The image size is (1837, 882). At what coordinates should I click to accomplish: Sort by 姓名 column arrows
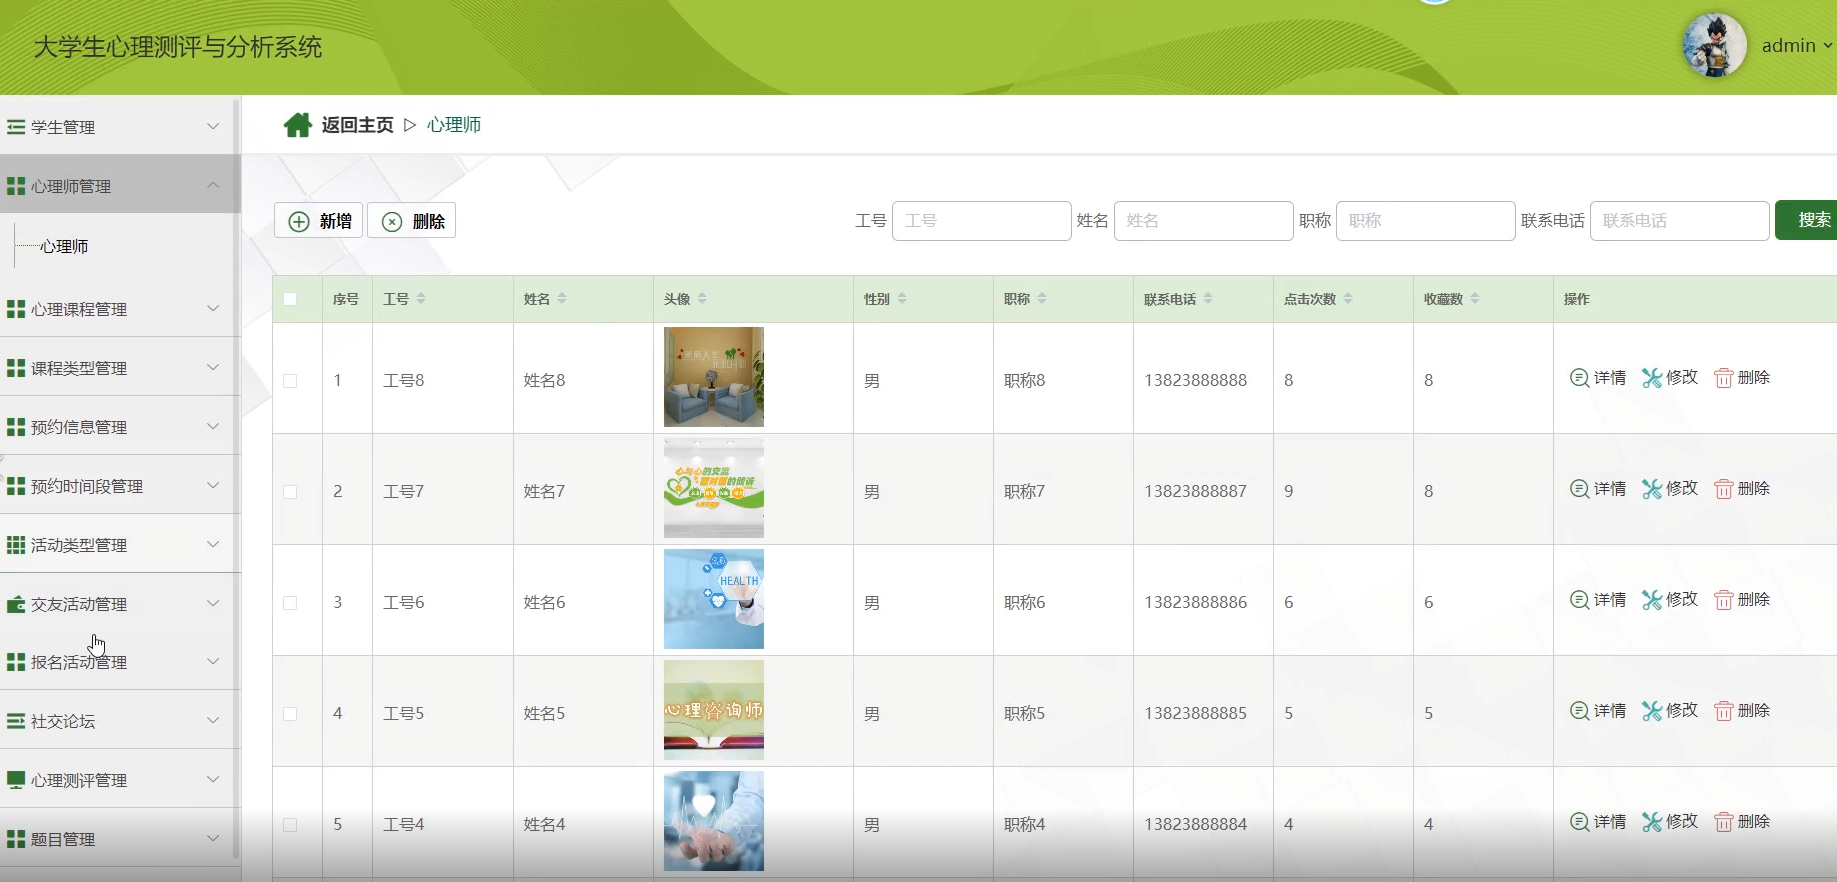562,299
